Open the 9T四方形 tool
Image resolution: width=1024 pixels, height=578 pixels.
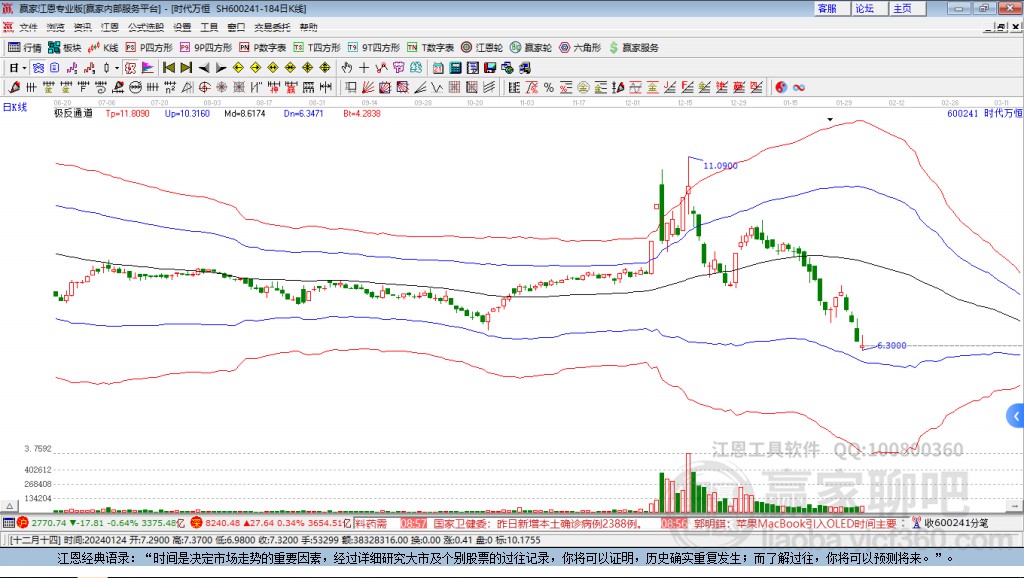374,48
